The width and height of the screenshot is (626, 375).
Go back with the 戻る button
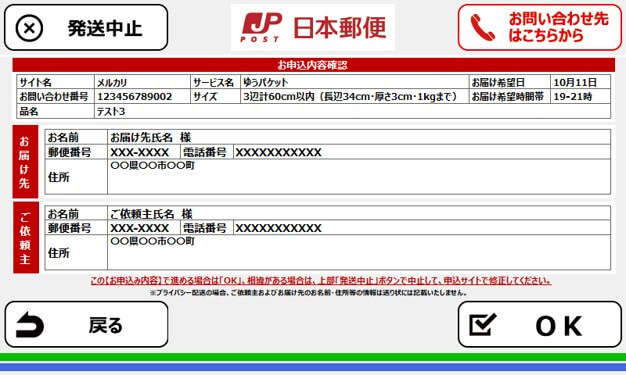(86, 324)
